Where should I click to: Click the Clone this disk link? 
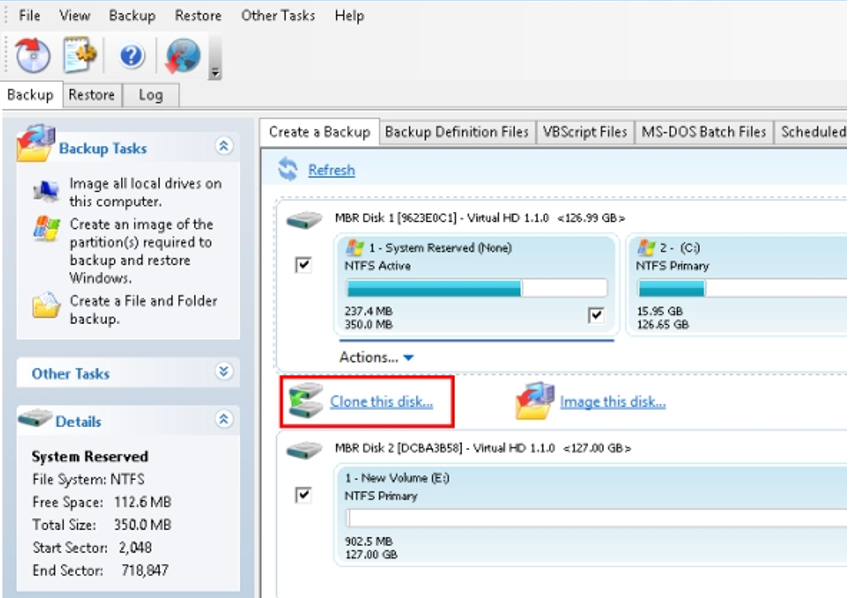point(381,402)
